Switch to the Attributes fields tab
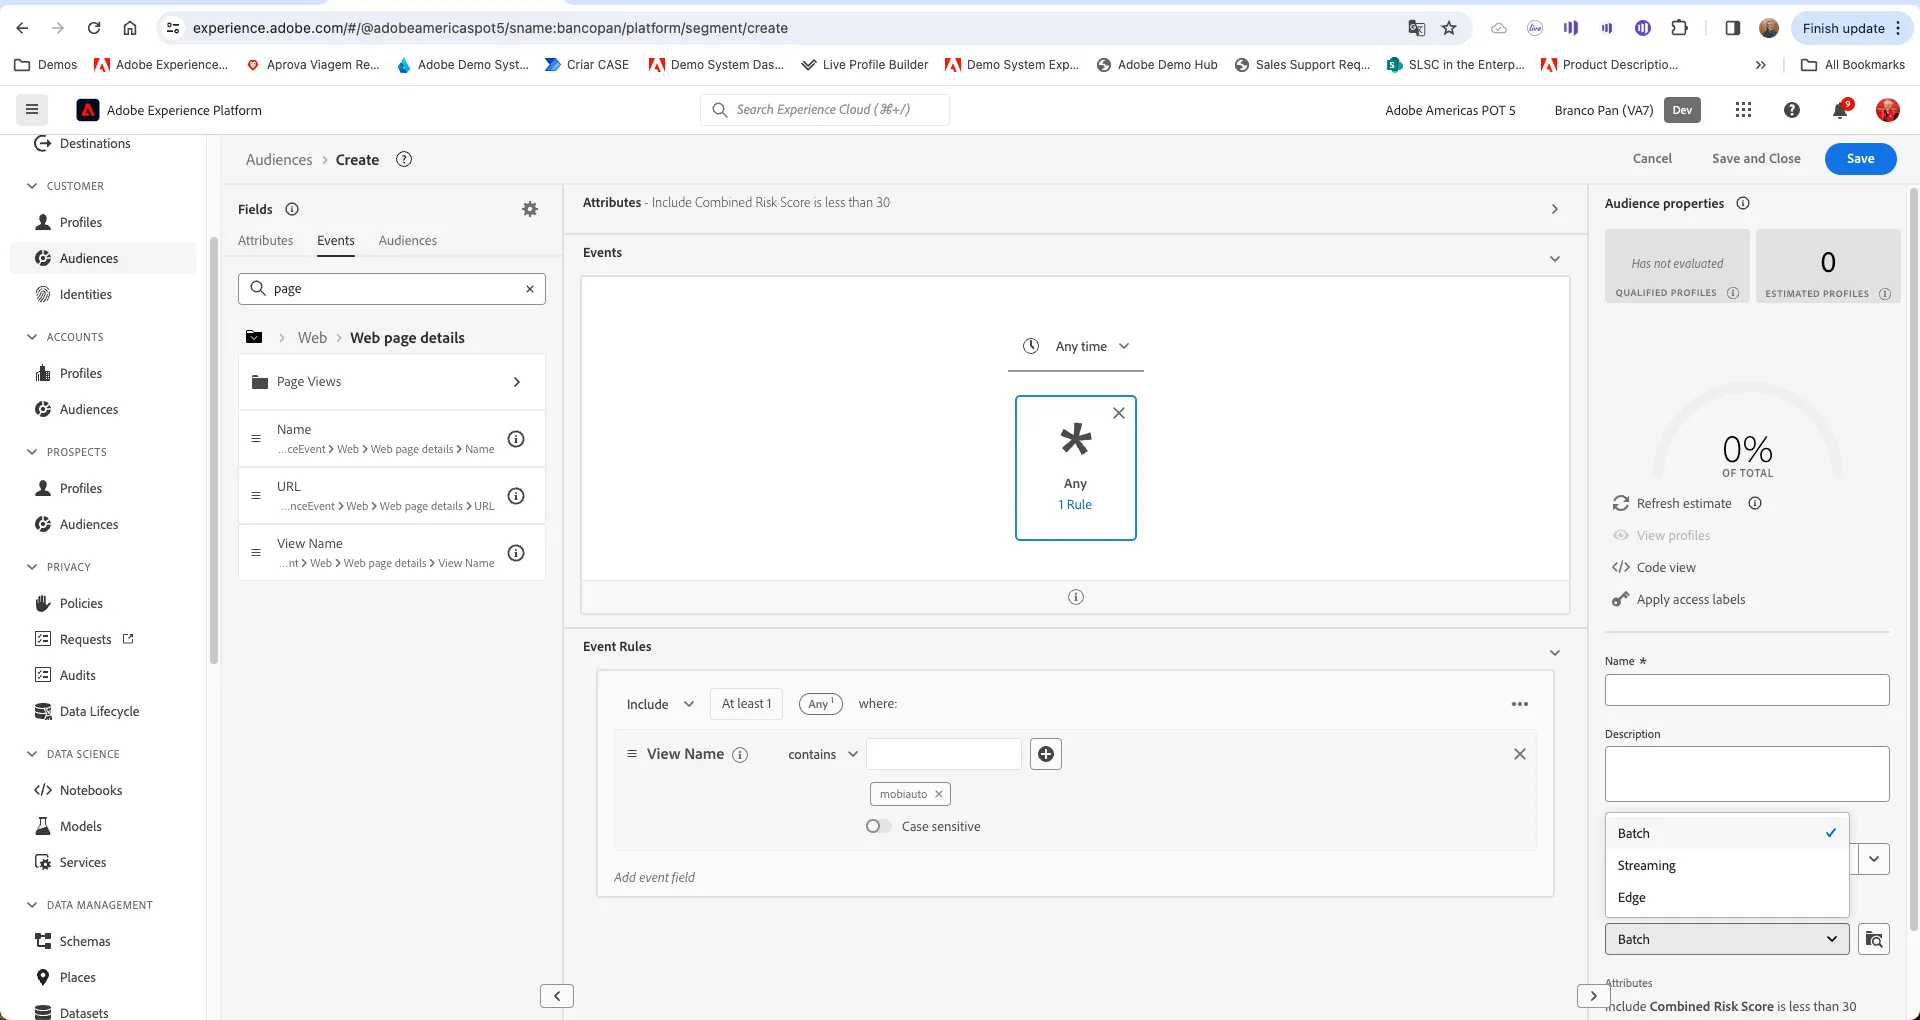Screen dimensions: 1920x1020 point(266,241)
